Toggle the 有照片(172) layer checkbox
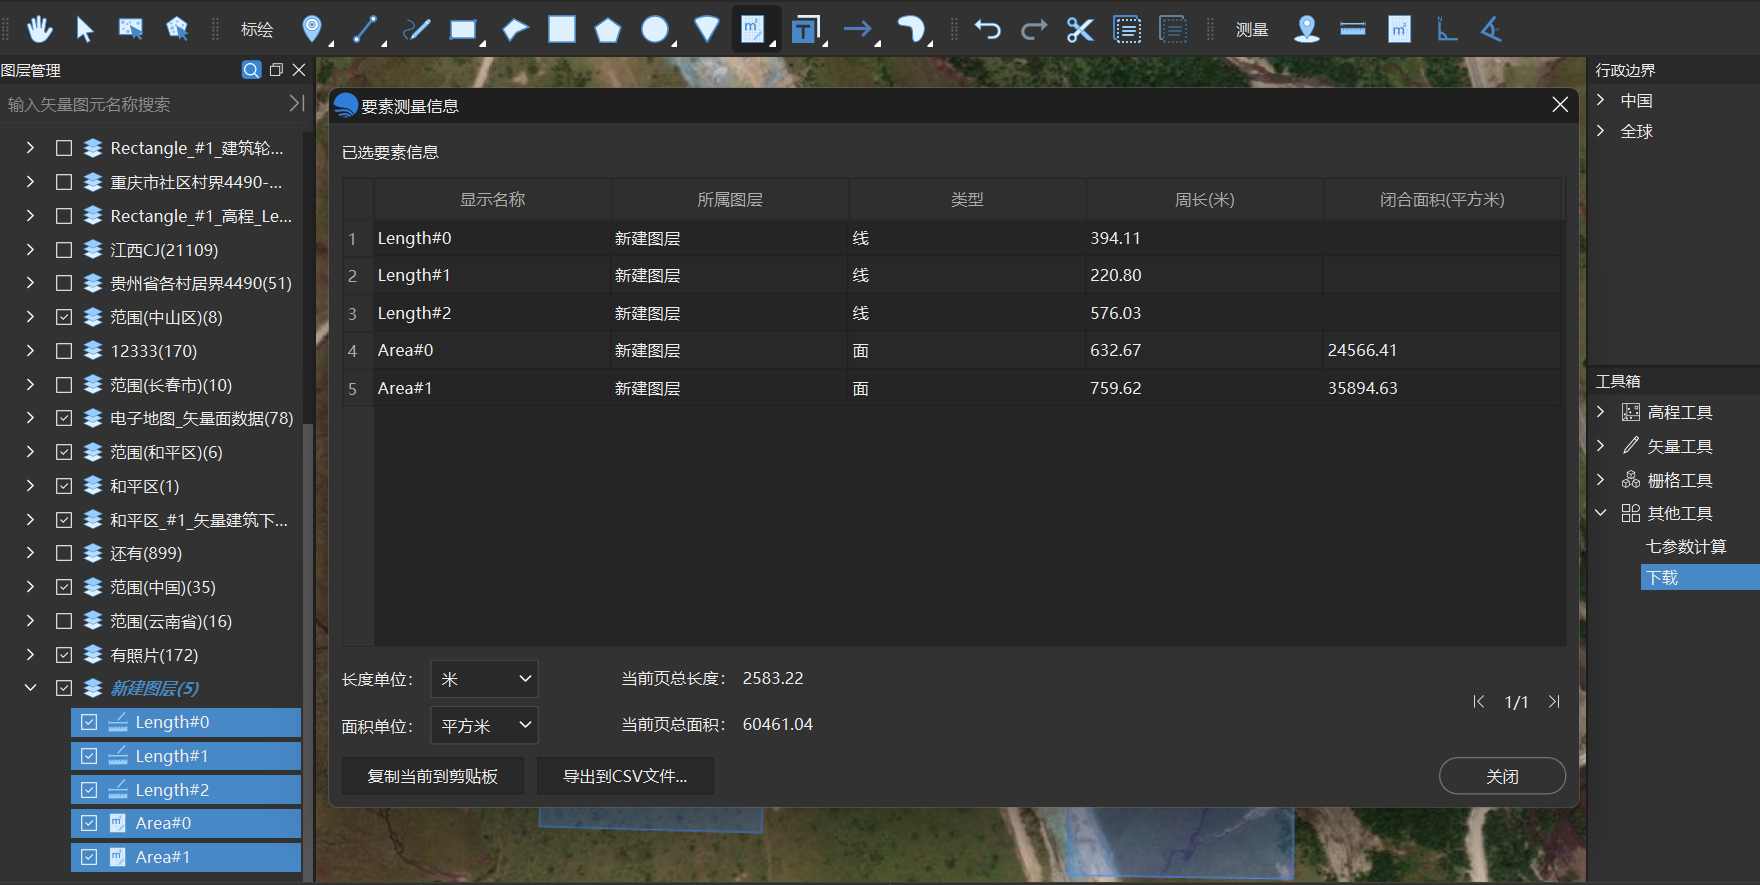 pyautogui.click(x=64, y=655)
